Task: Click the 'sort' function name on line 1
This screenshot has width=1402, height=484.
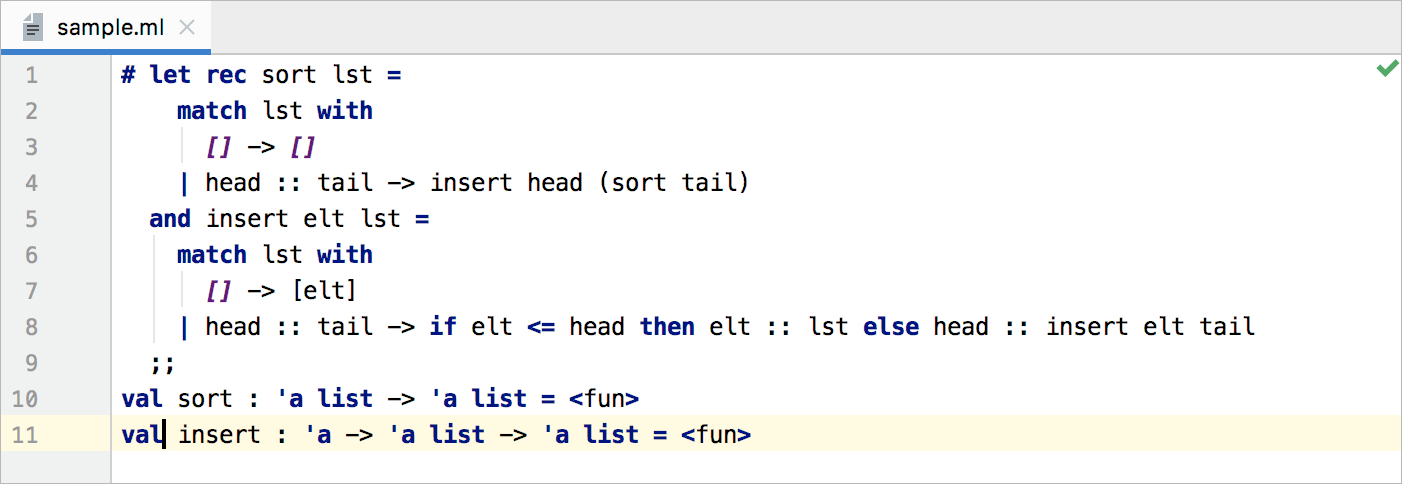Action: (288, 75)
